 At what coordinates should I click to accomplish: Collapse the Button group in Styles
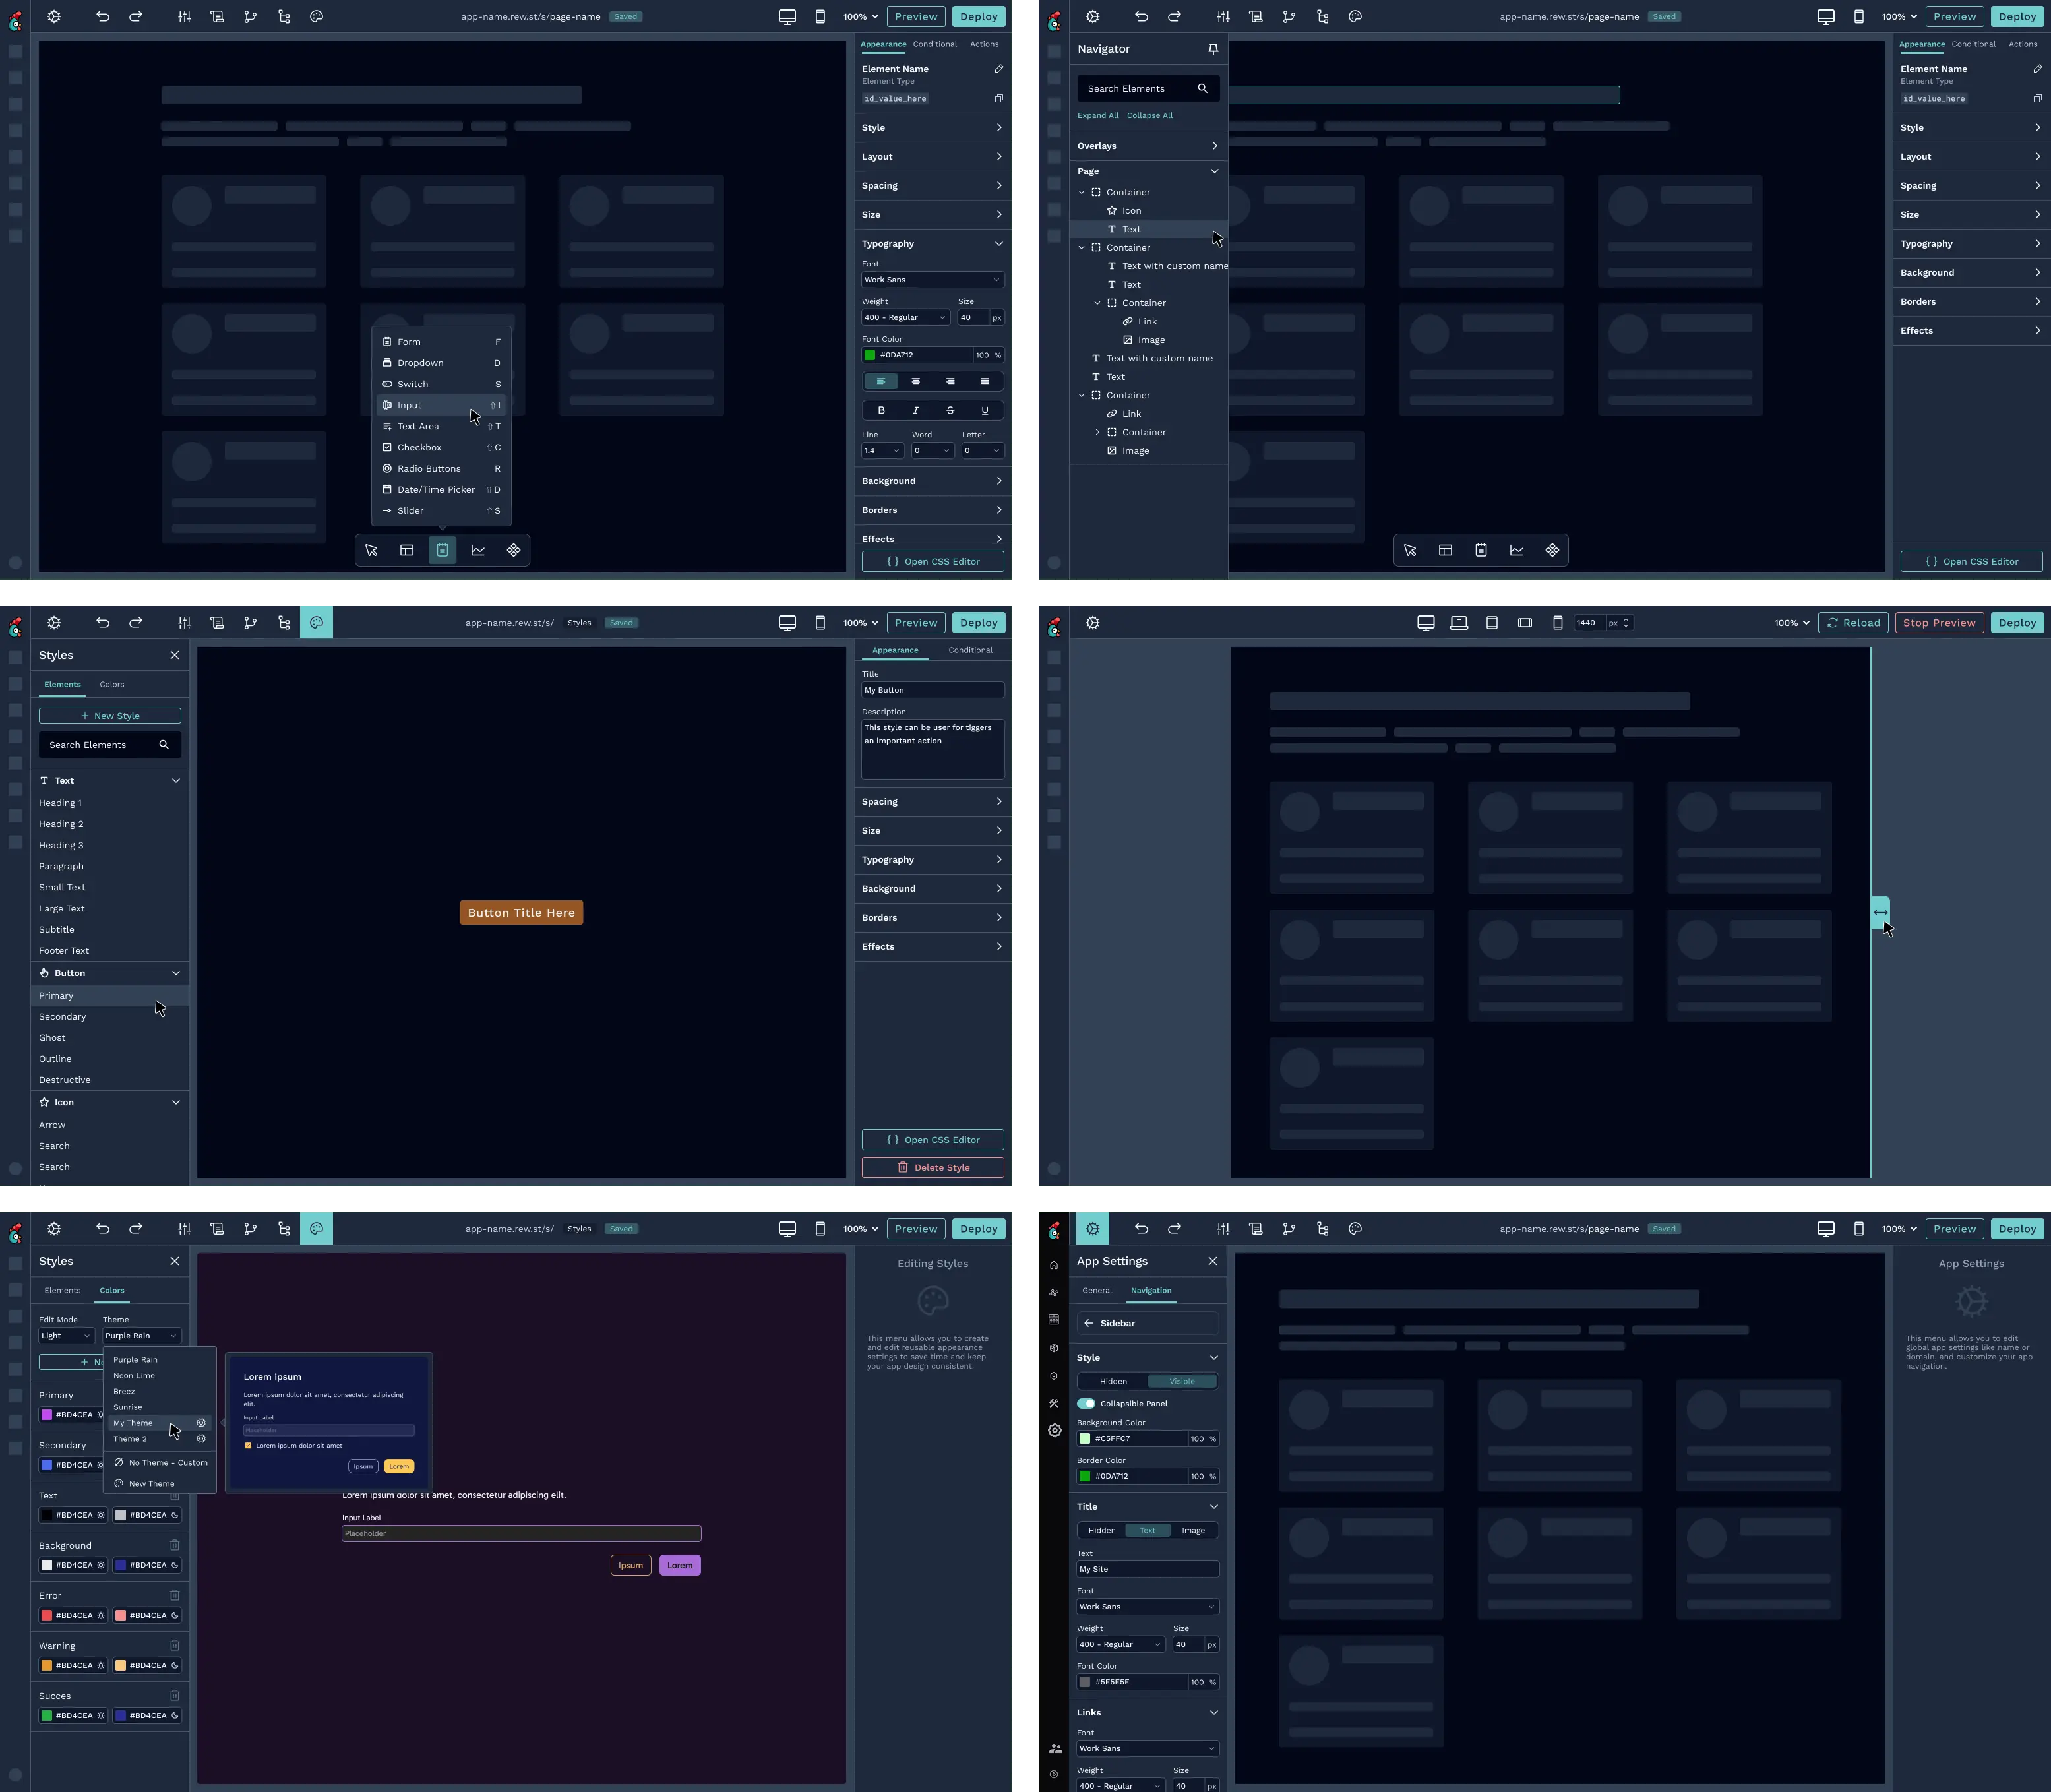(176, 973)
